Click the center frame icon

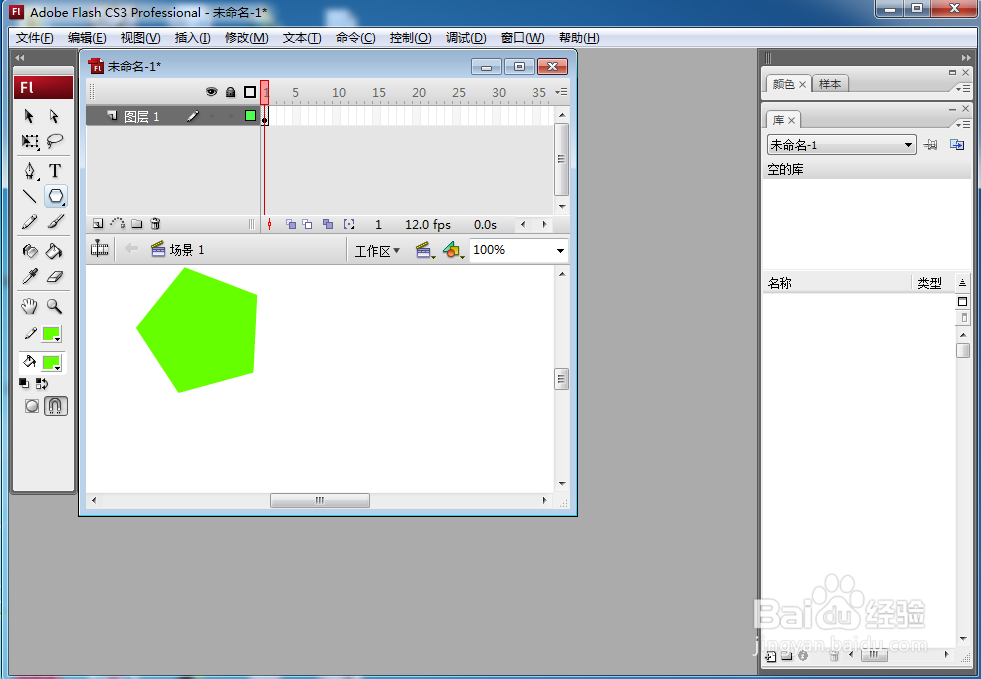[x=269, y=224]
